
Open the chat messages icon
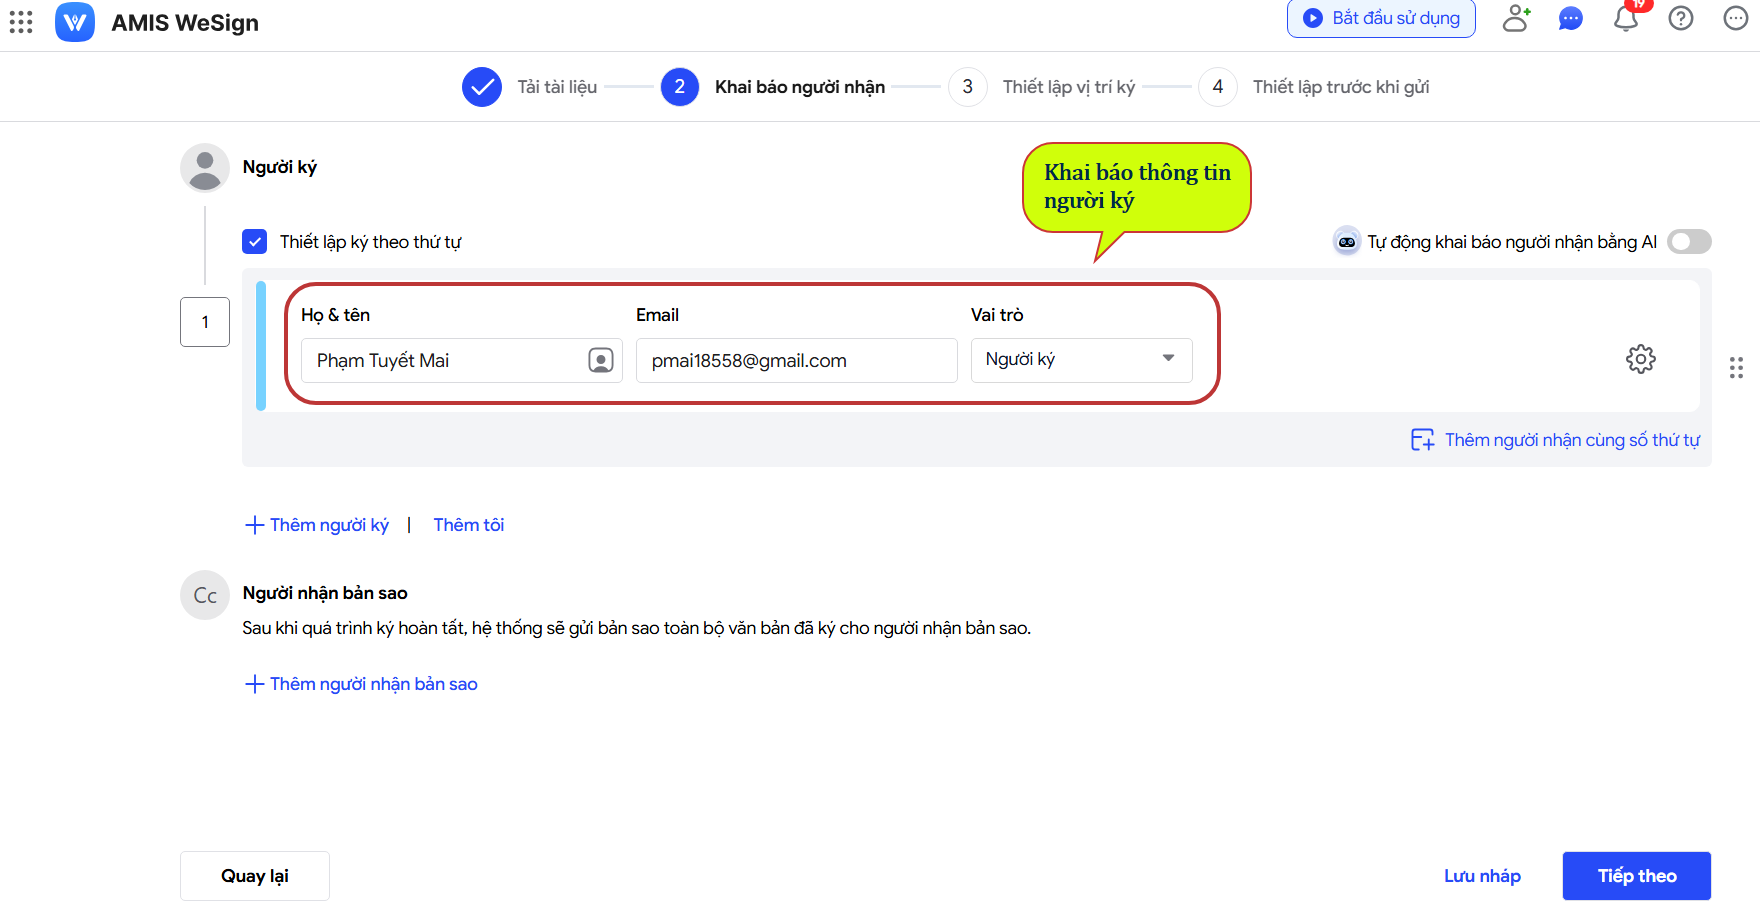(1571, 18)
